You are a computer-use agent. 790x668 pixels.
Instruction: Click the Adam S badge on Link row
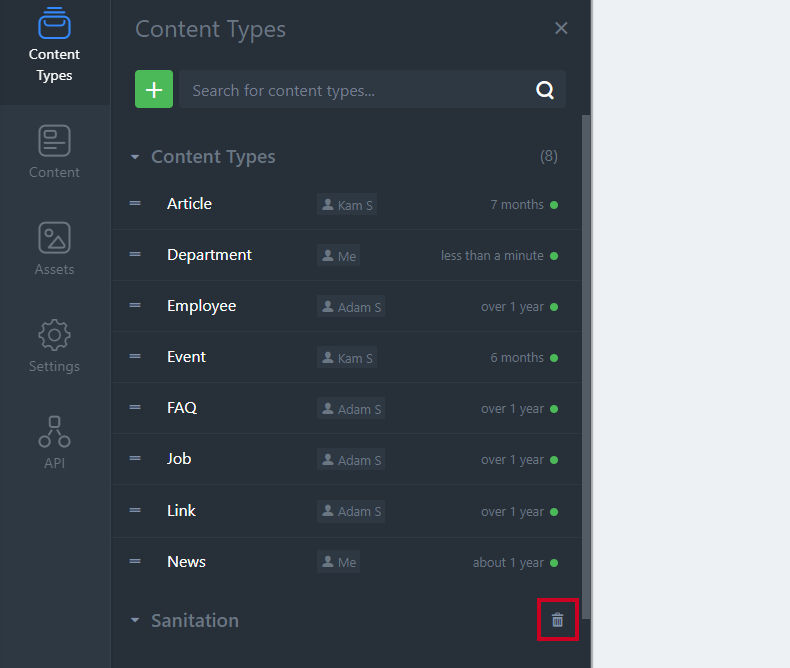tap(351, 511)
